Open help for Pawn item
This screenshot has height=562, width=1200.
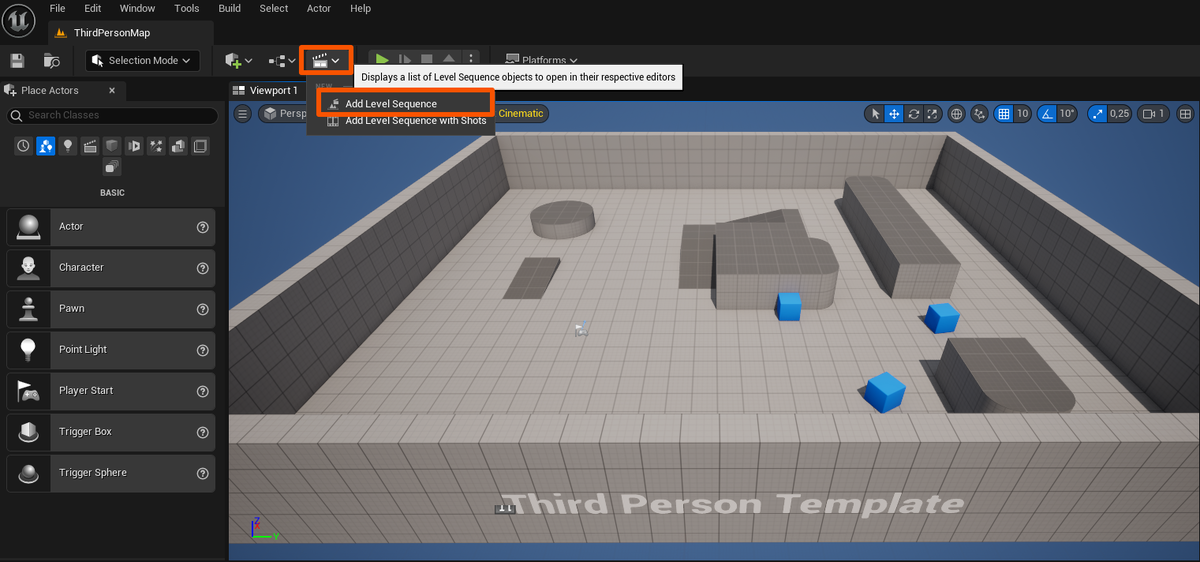(x=203, y=309)
